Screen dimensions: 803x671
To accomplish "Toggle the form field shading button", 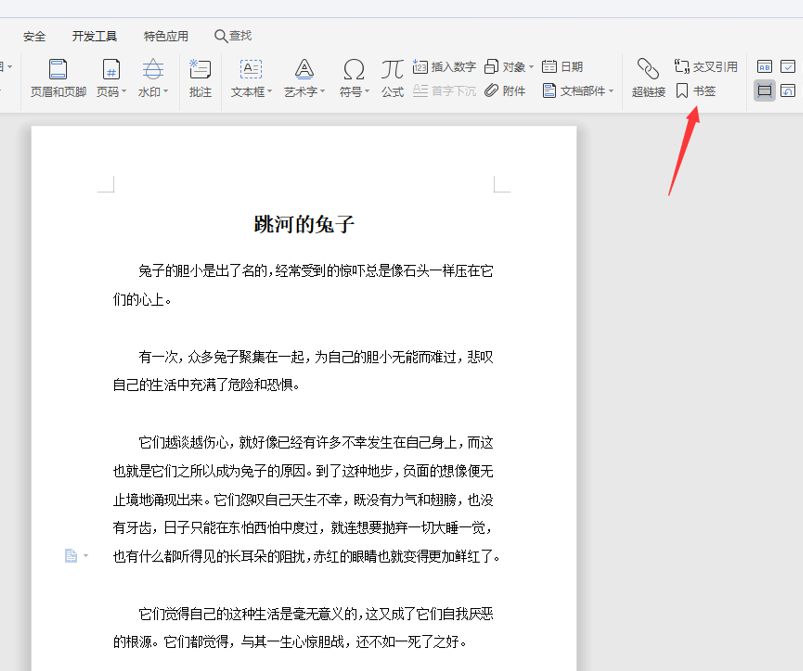I will click(765, 91).
